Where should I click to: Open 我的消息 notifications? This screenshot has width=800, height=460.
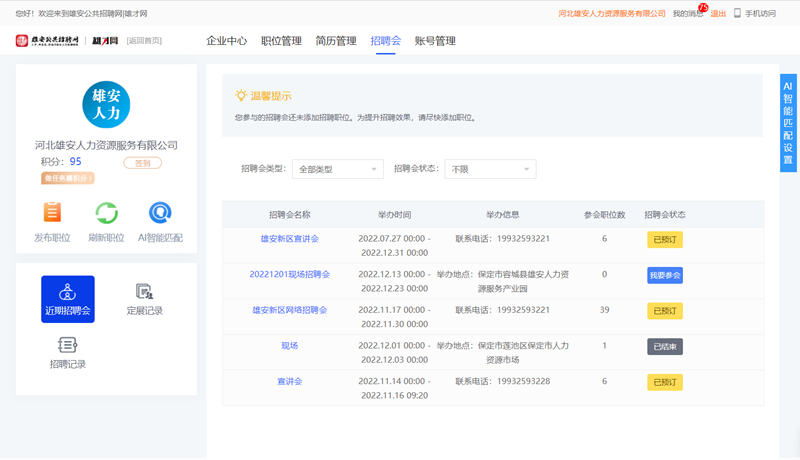coord(687,14)
